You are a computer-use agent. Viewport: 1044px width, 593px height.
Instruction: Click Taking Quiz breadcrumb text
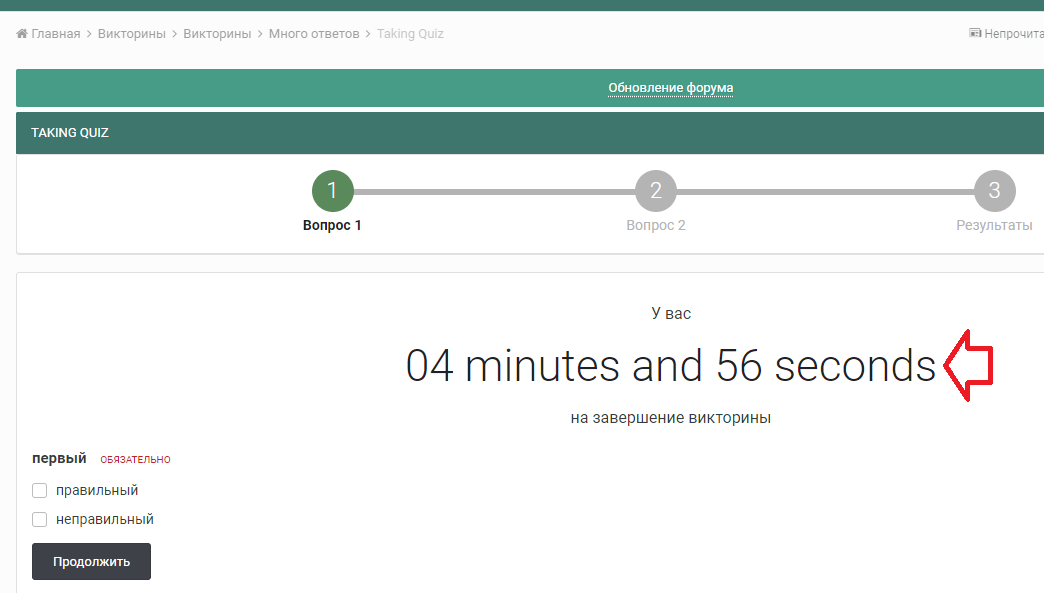pyautogui.click(x=410, y=33)
